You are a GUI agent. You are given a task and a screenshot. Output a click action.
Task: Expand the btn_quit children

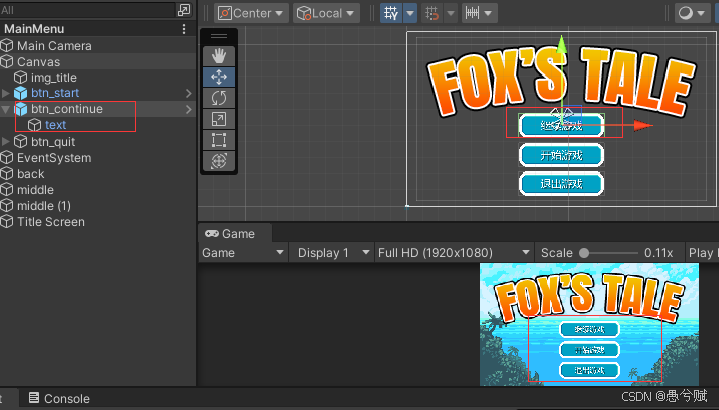6,141
